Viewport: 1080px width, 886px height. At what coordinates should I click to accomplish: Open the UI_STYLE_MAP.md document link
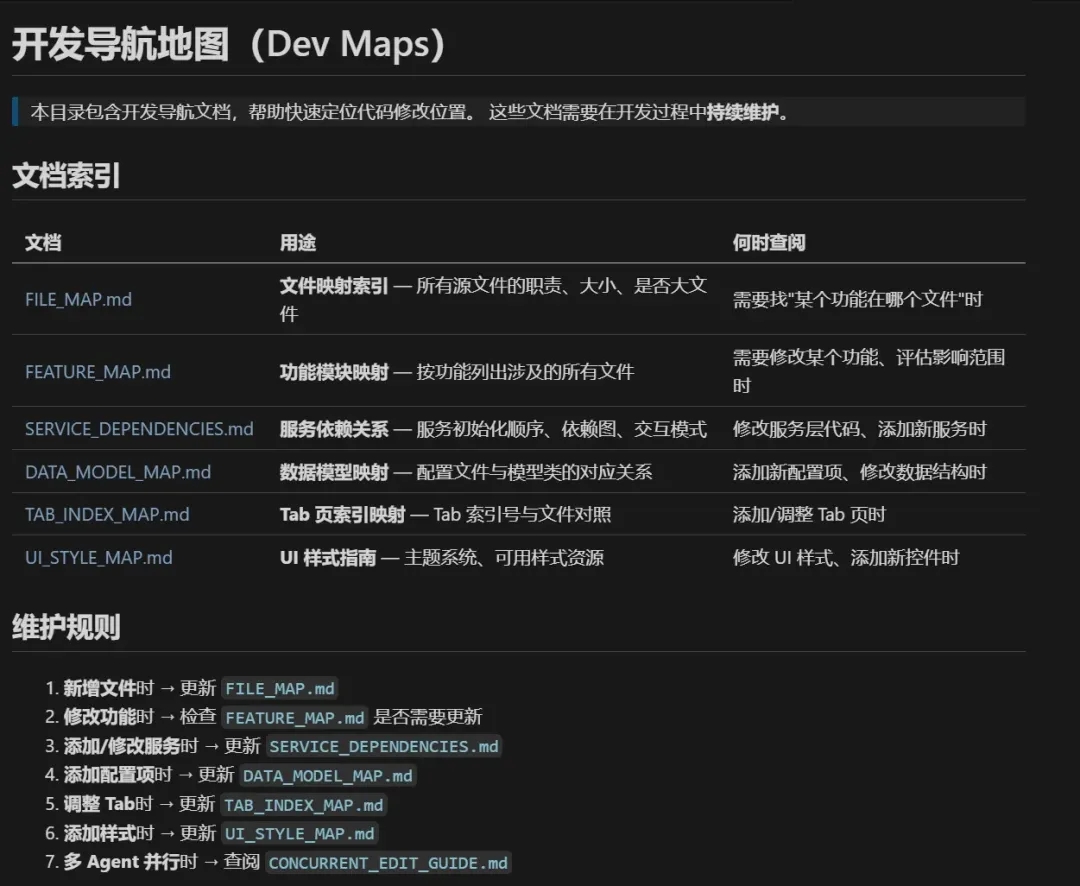98,558
